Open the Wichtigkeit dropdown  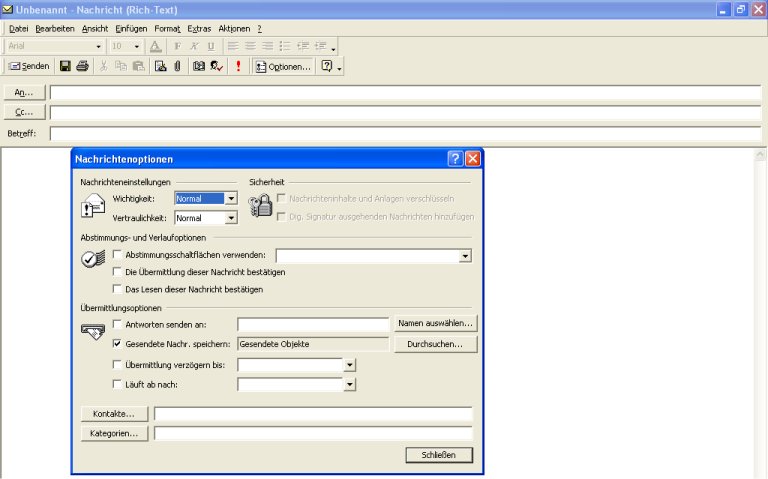point(231,198)
